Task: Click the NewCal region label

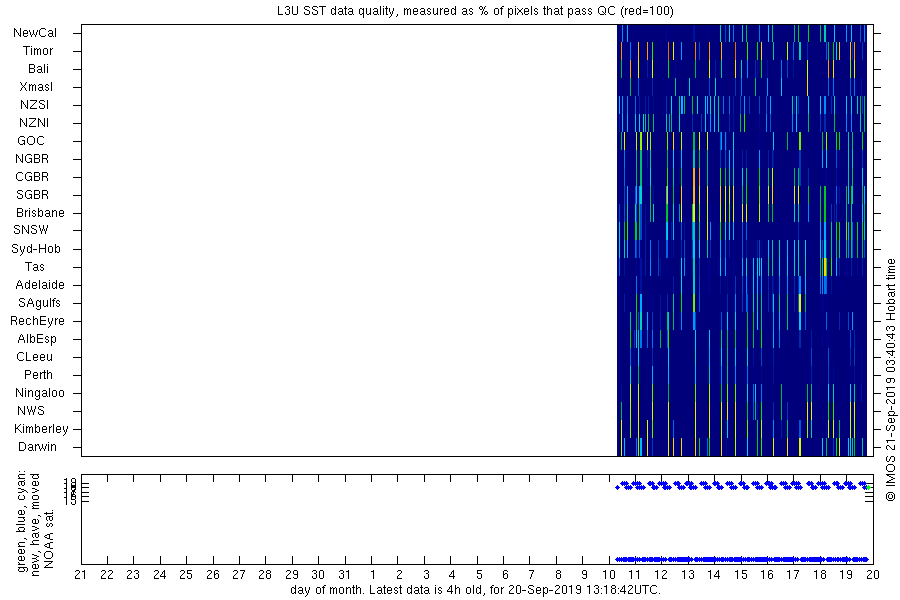Action: coord(35,33)
